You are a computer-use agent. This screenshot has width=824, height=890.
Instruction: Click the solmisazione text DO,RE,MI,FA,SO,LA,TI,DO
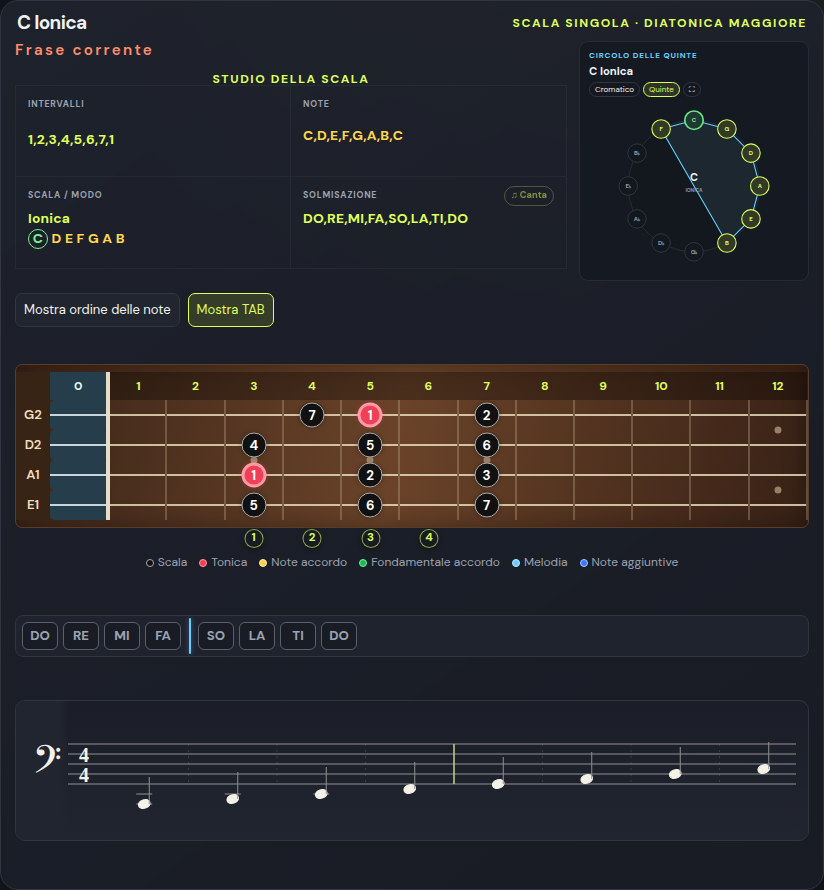(385, 219)
